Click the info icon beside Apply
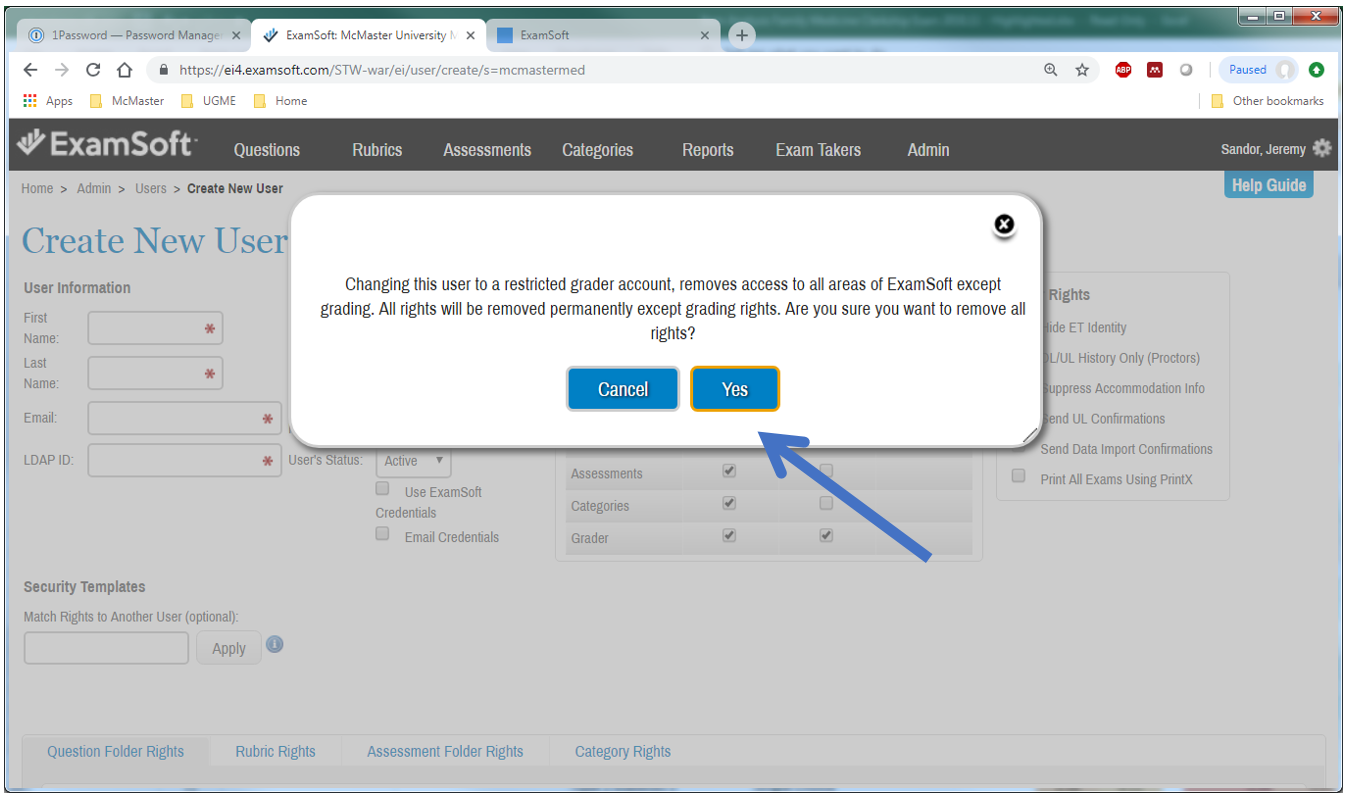This screenshot has width=1350, height=800. (275, 644)
